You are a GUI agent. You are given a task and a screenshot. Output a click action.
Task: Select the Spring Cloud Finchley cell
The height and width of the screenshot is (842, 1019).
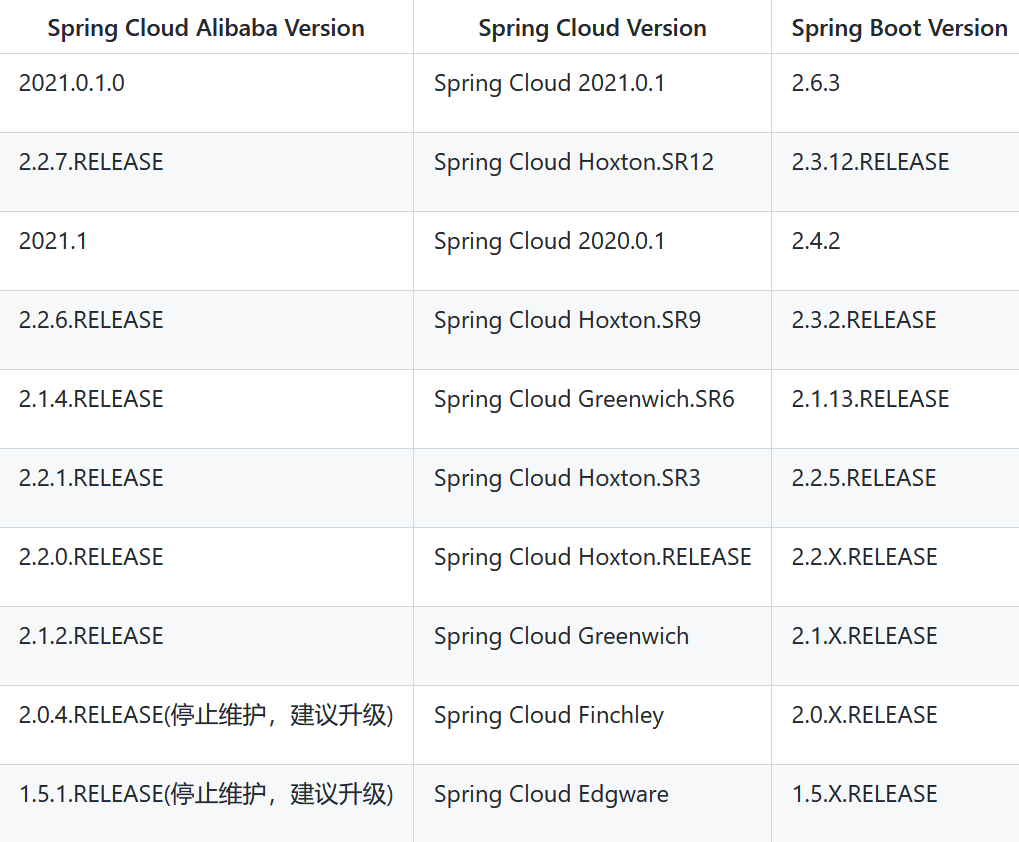pyautogui.click(x=548, y=714)
